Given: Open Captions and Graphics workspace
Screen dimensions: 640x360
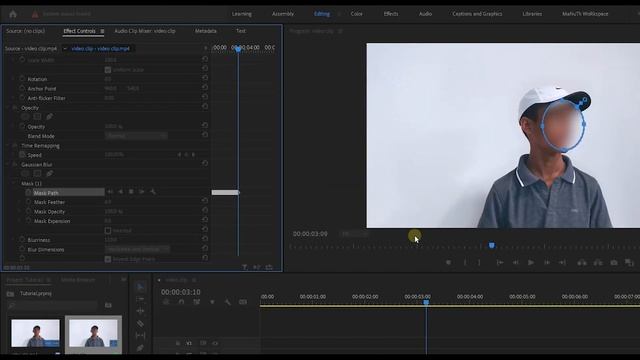Looking at the screenshot, I should coord(477,14).
